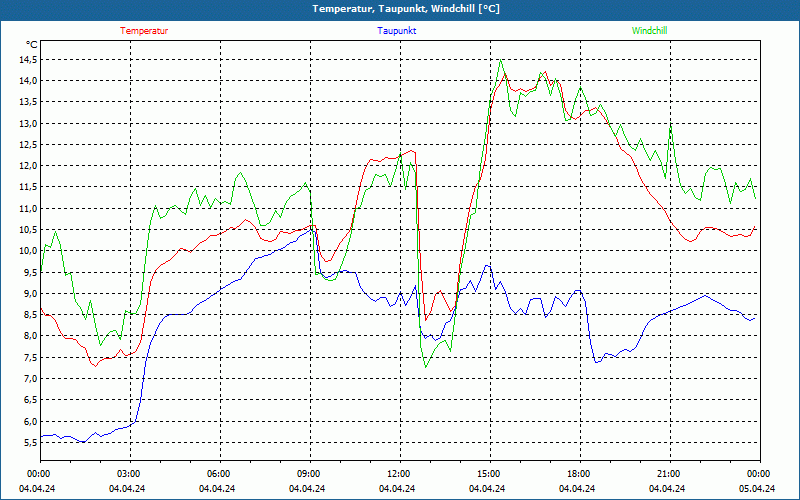800x500 pixels.
Task: Click the 9,0 y-axis value
Action: tap(31, 293)
